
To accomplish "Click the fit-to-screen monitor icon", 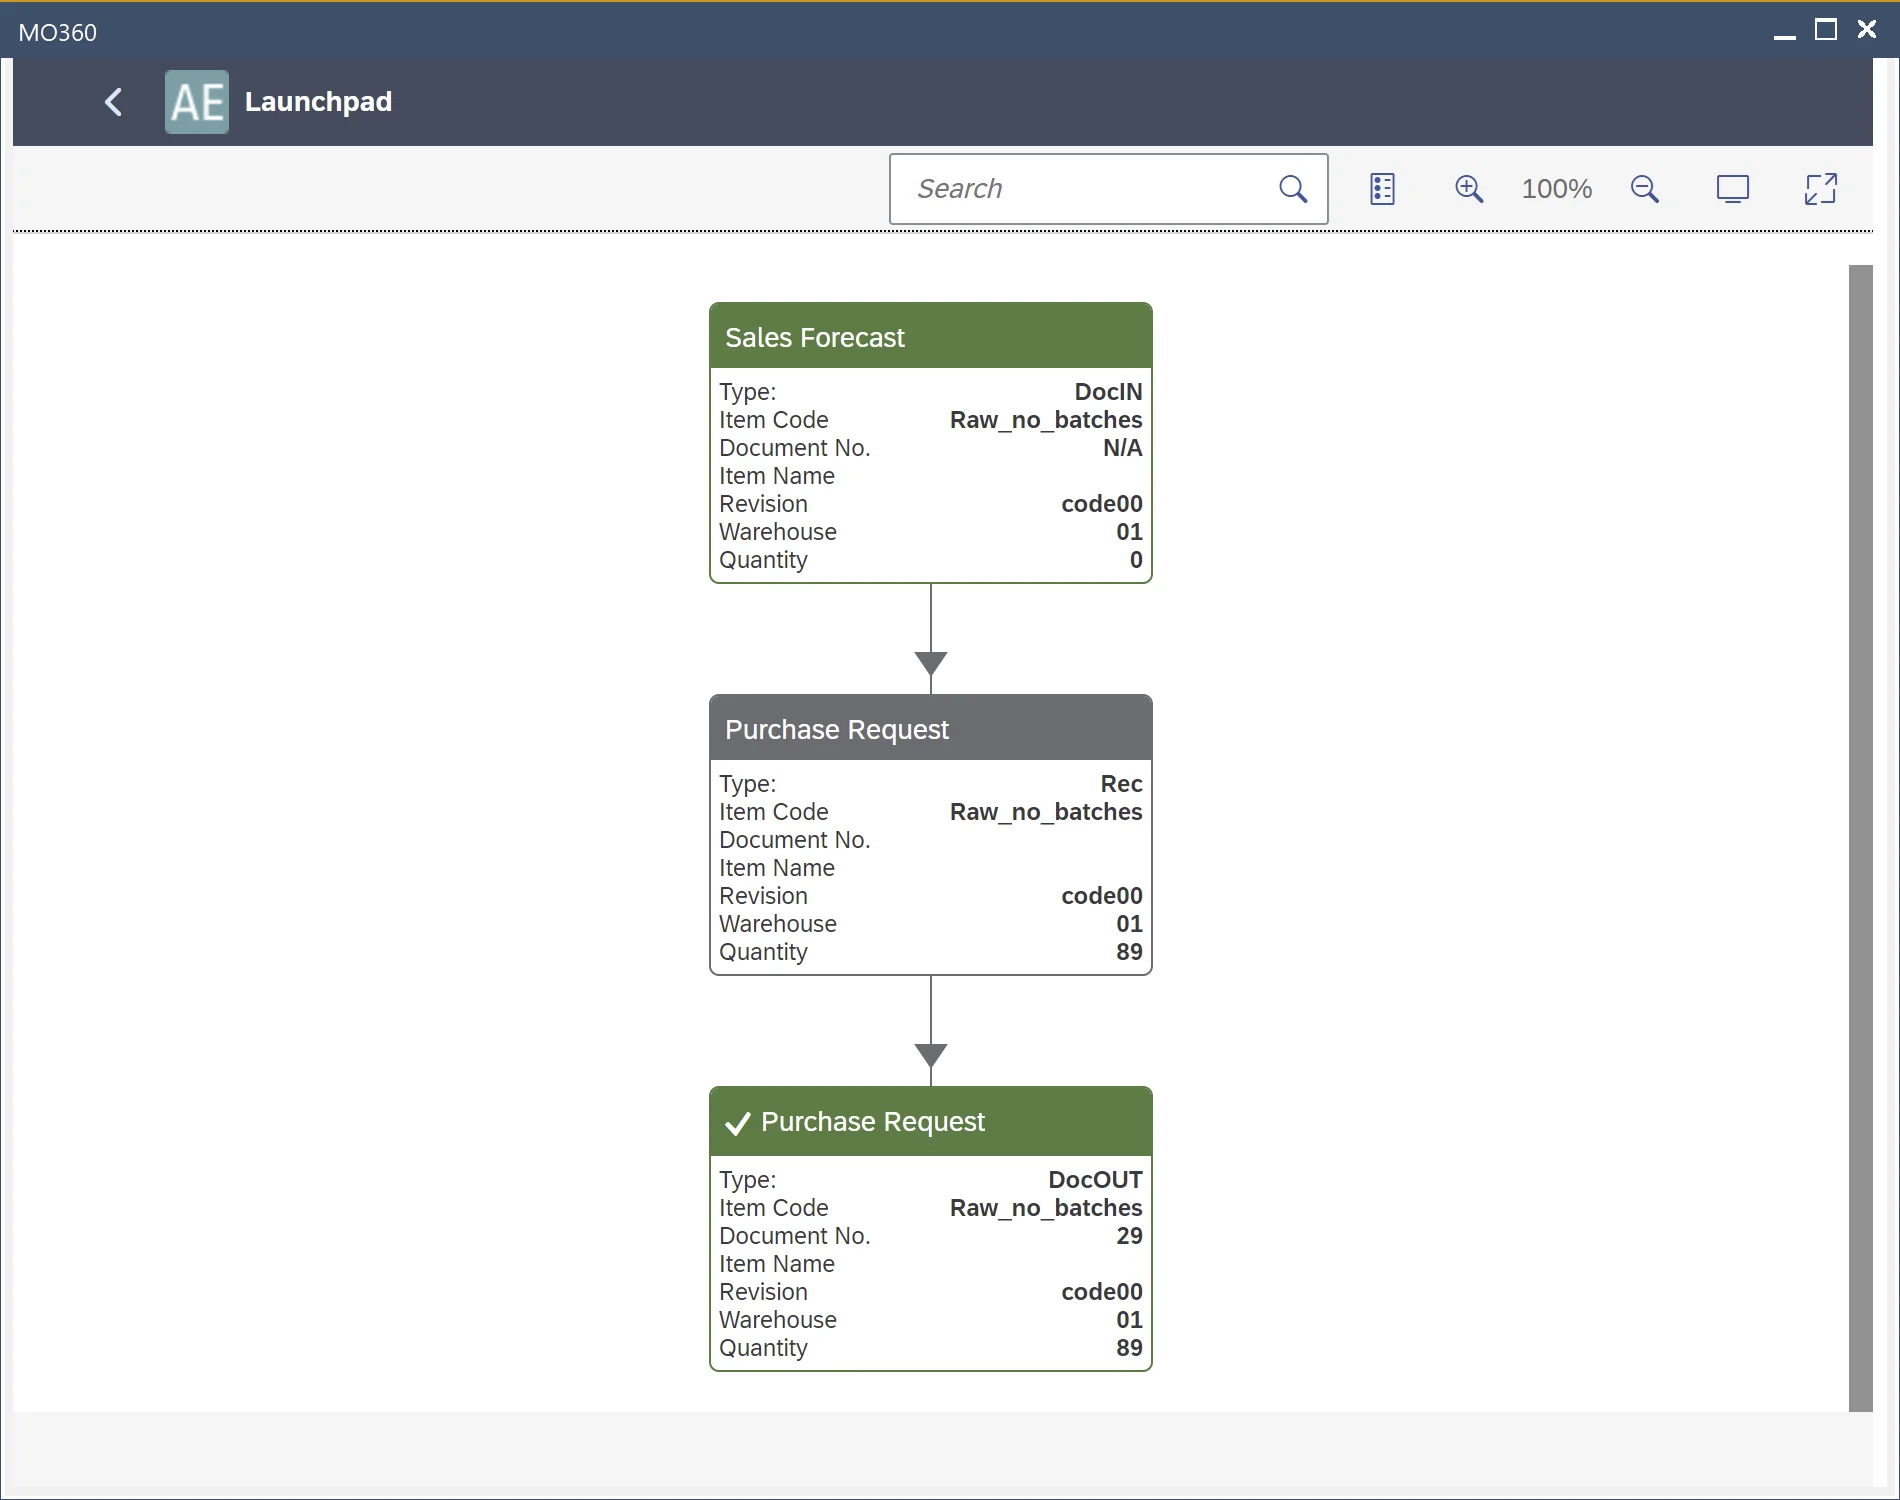I will [1732, 189].
